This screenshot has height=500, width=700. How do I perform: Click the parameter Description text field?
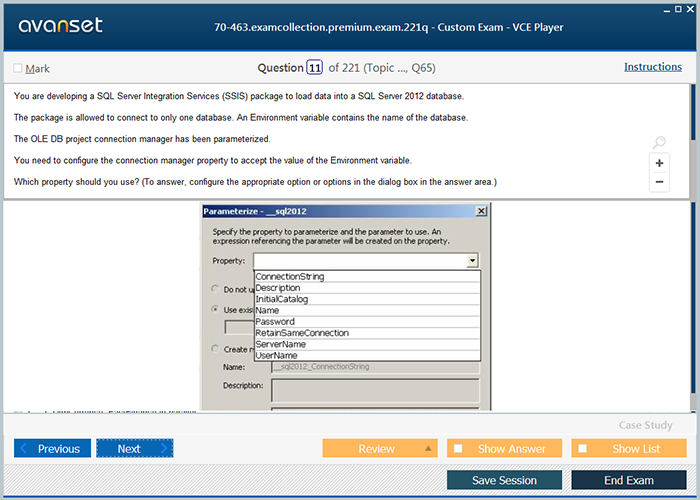pyautogui.click(x=375, y=391)
